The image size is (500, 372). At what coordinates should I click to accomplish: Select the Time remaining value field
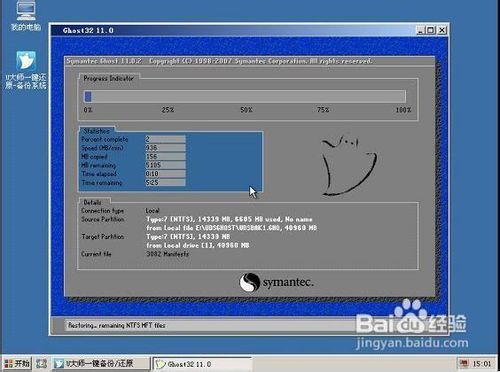[165, 182]
